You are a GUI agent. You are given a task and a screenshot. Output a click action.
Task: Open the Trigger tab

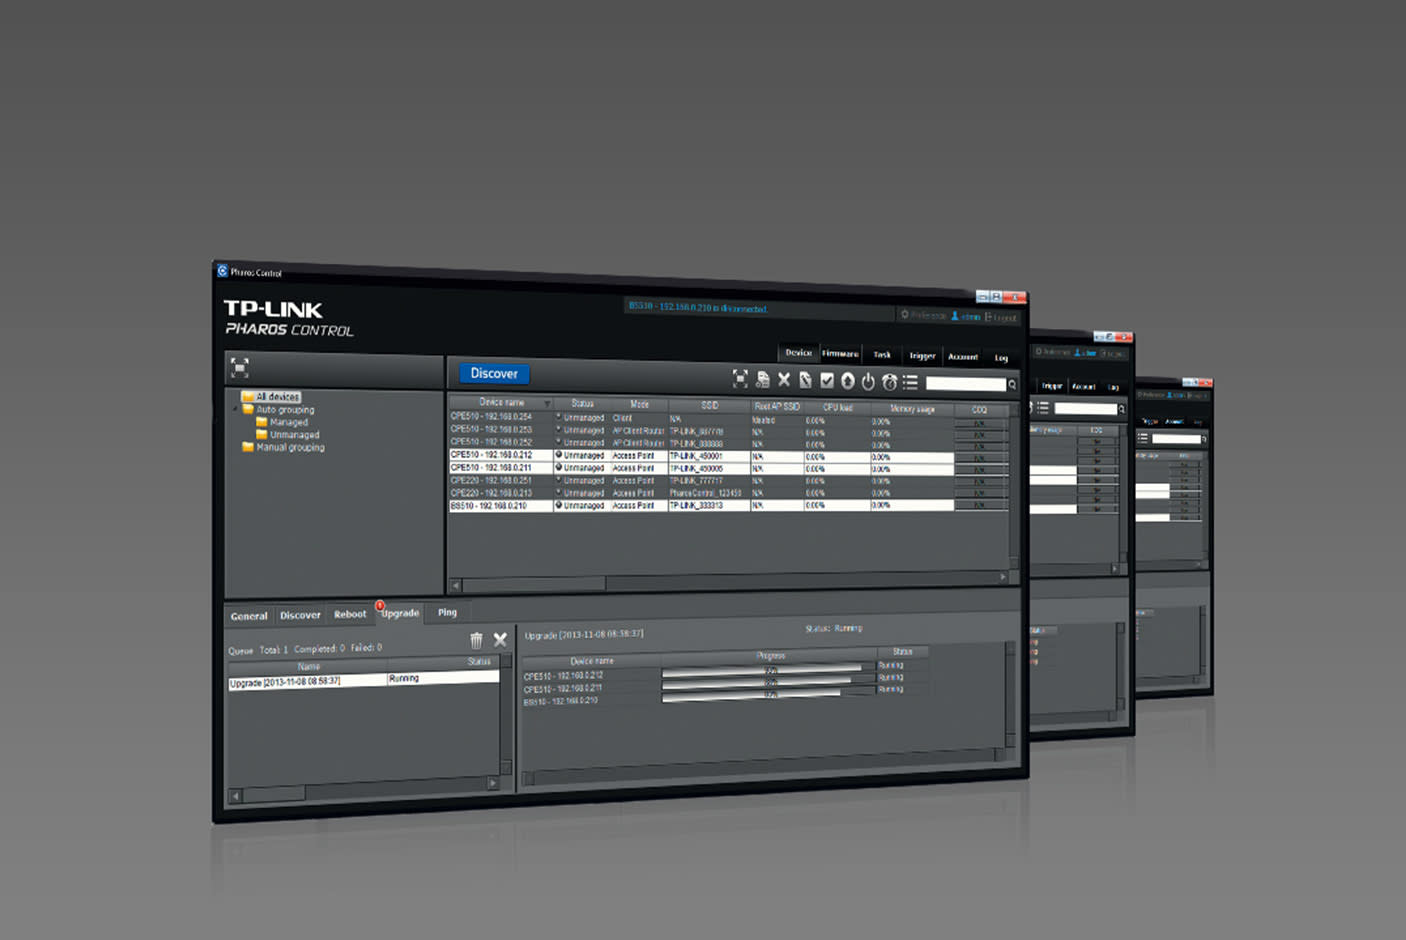(922, 356)
